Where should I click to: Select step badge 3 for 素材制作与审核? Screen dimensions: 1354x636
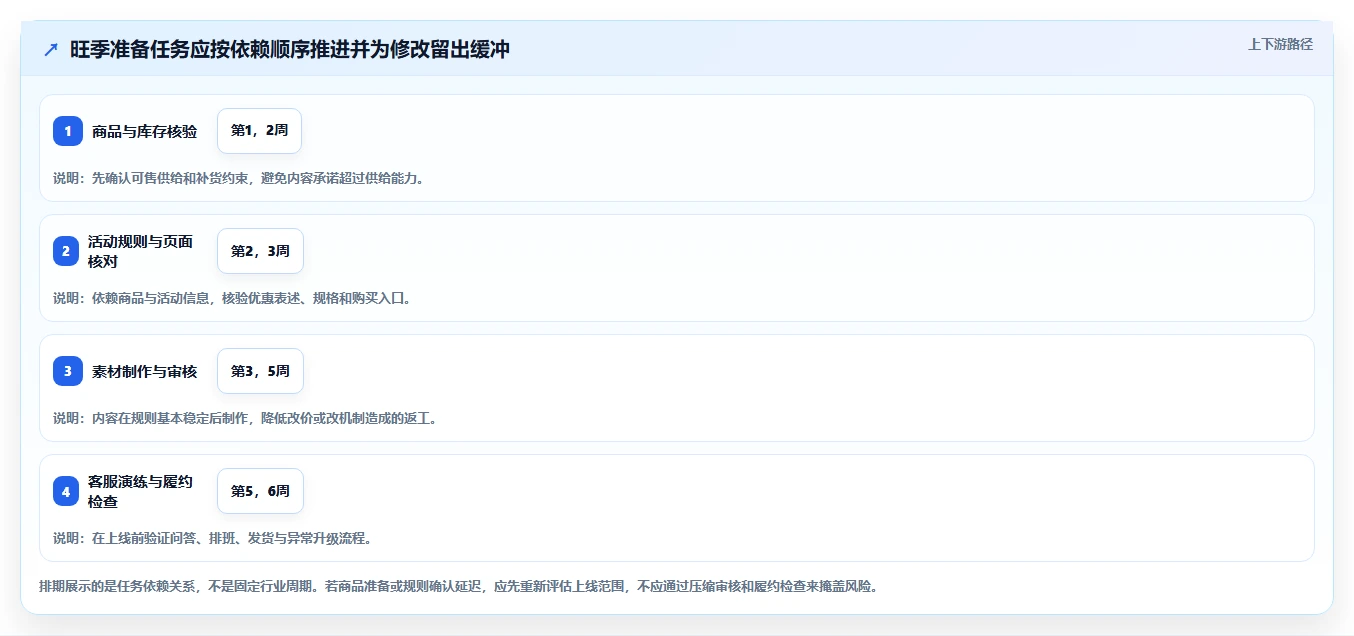click(68, 371)
